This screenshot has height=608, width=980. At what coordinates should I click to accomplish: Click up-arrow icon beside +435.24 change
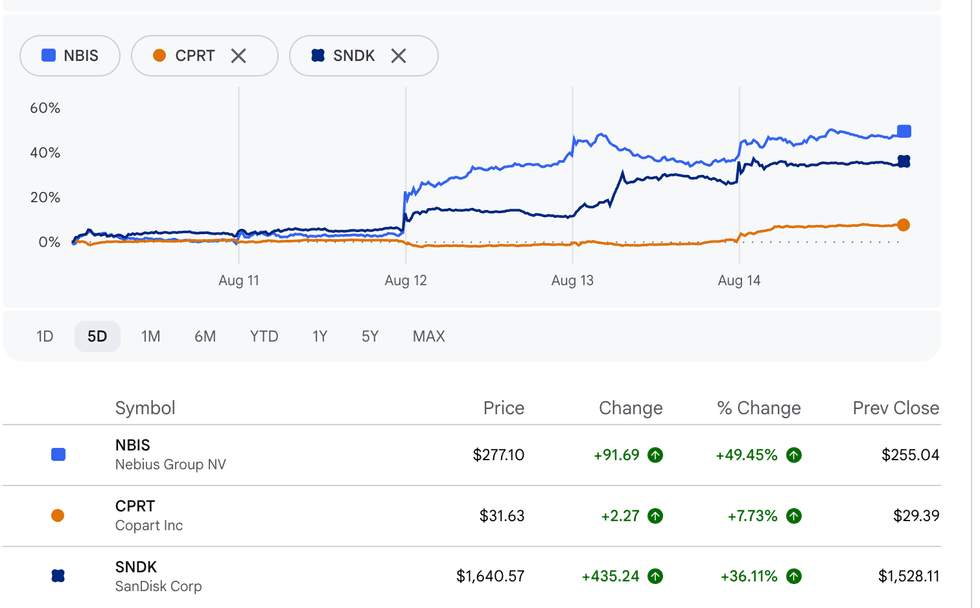tap(655, 576)
